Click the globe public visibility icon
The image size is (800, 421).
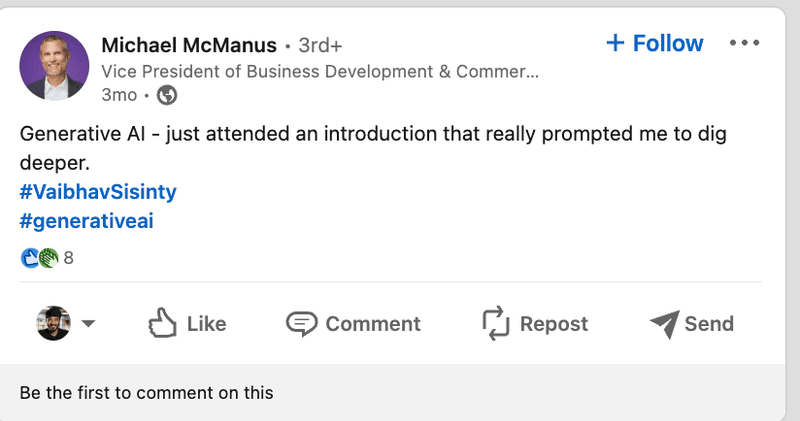(168, 96)
